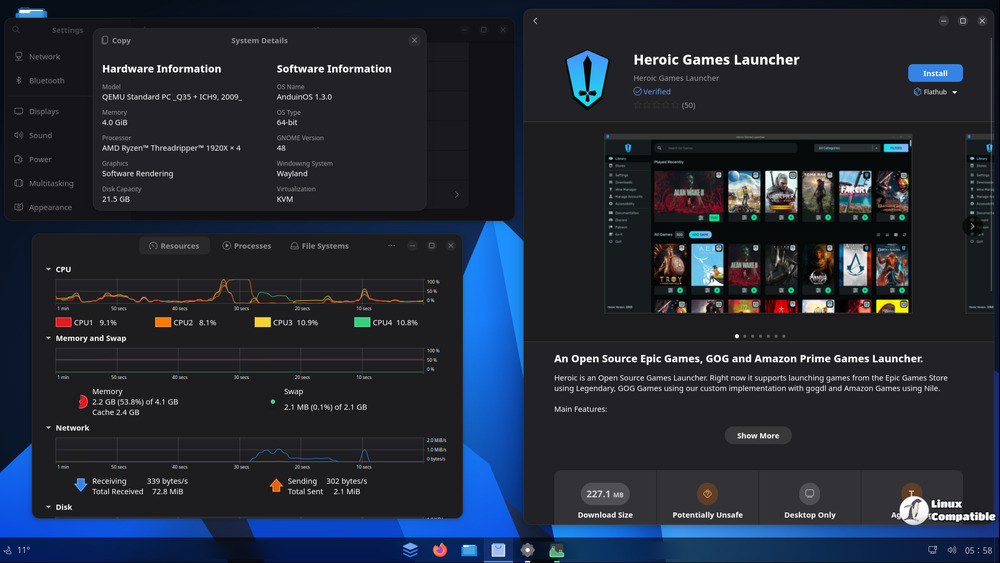Click the weather temperature indicator
1000x563 pixels.
[18, 550]
